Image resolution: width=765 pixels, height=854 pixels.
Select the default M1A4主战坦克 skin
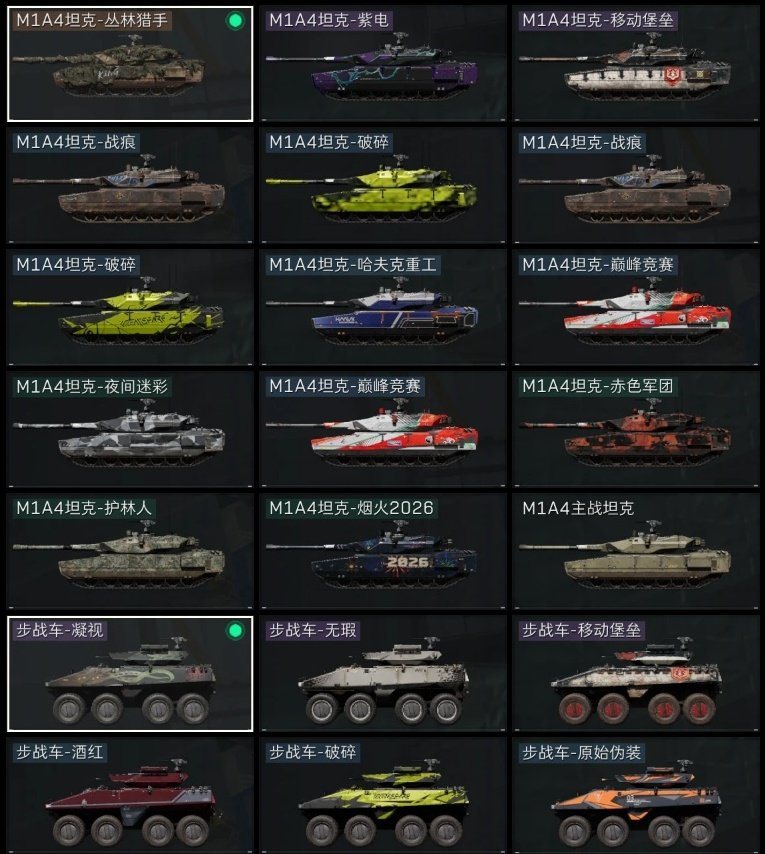[635, 552]
